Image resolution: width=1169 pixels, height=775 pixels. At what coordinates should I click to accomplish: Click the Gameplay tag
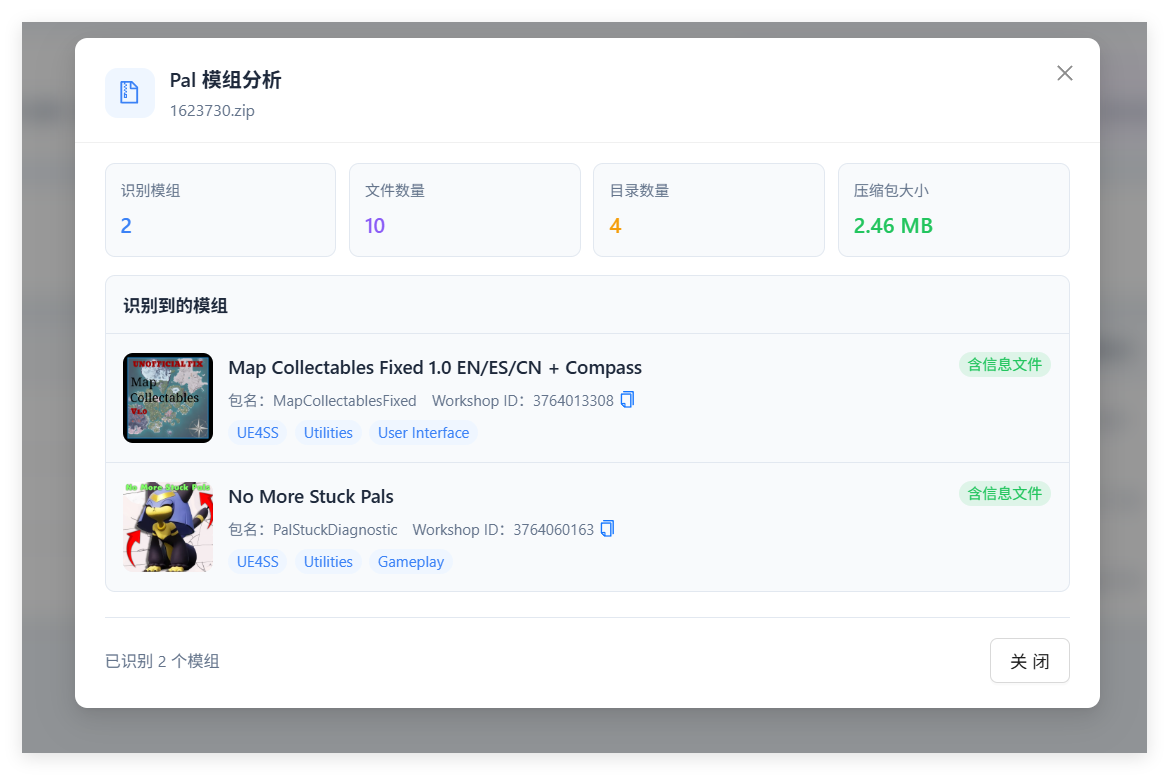click(x=411, y=562)
